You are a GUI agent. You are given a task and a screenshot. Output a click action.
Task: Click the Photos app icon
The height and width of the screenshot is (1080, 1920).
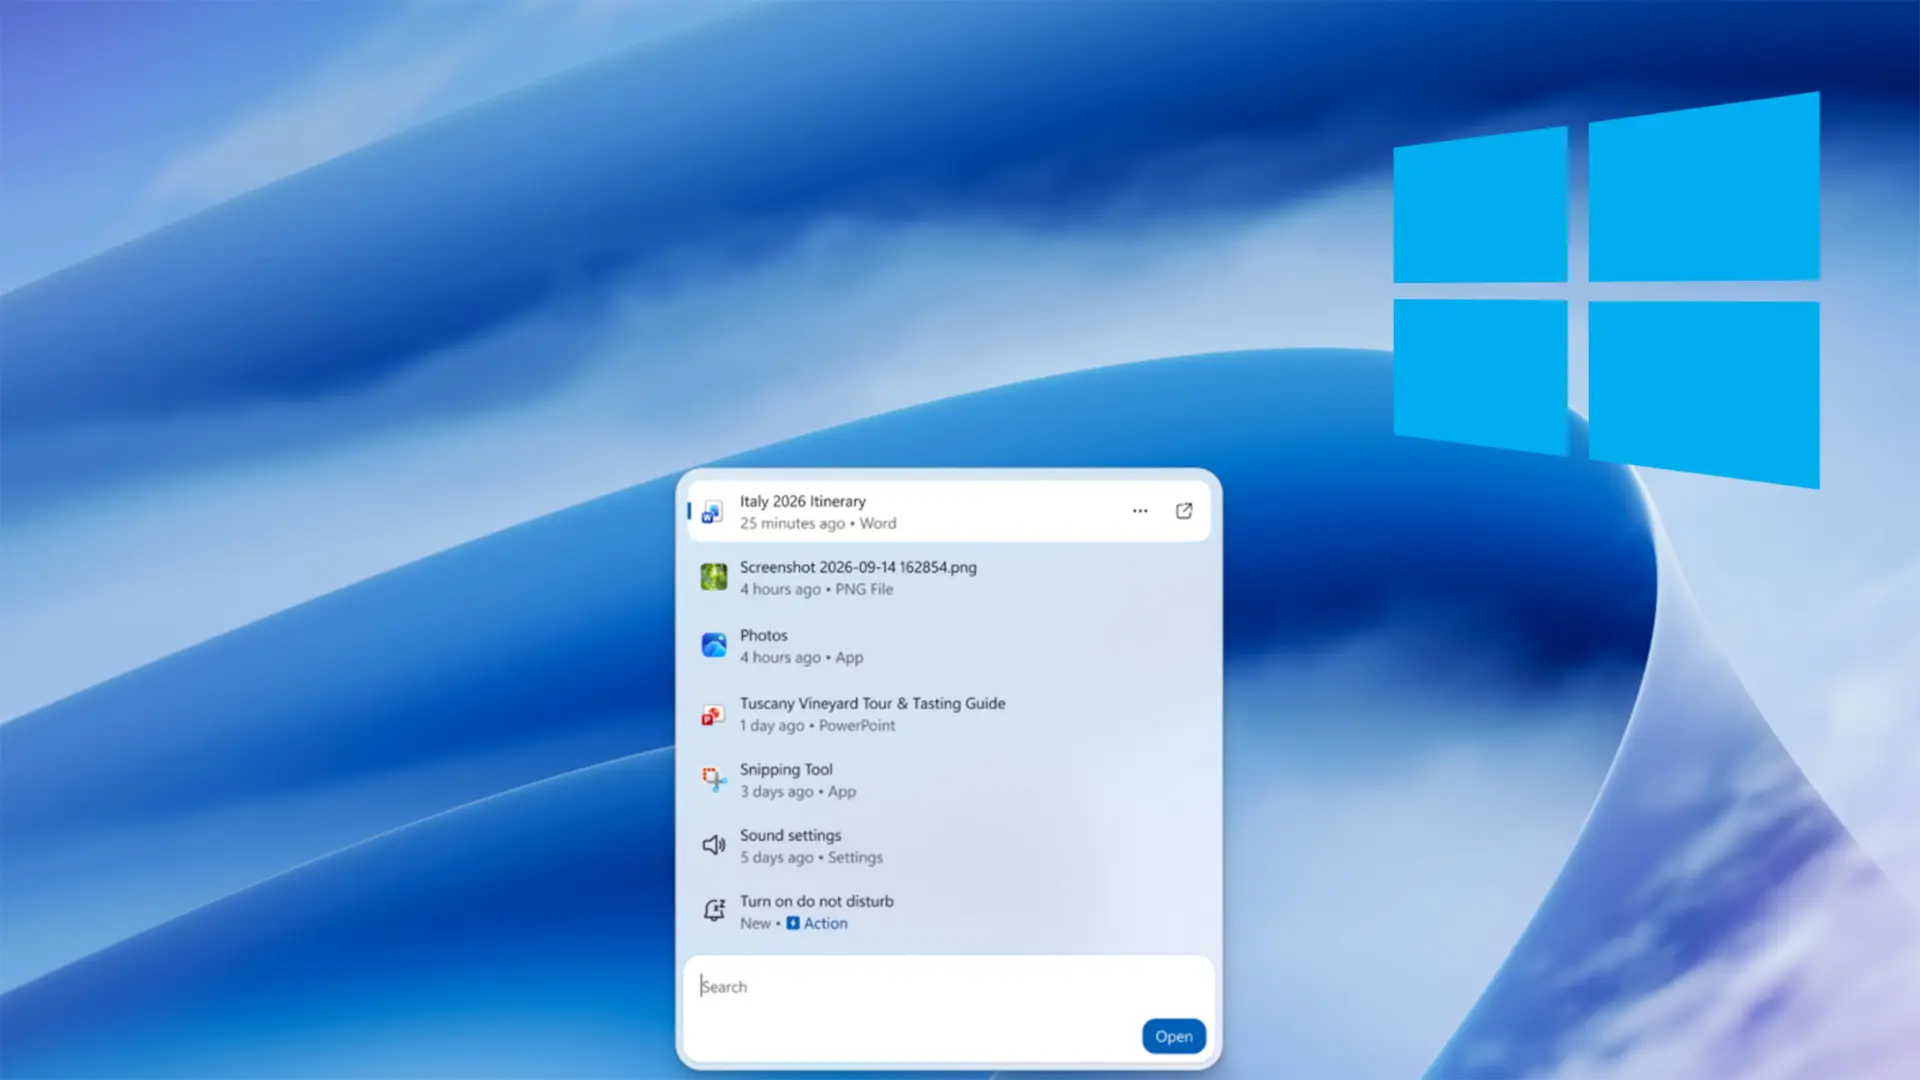coord(714,645)
